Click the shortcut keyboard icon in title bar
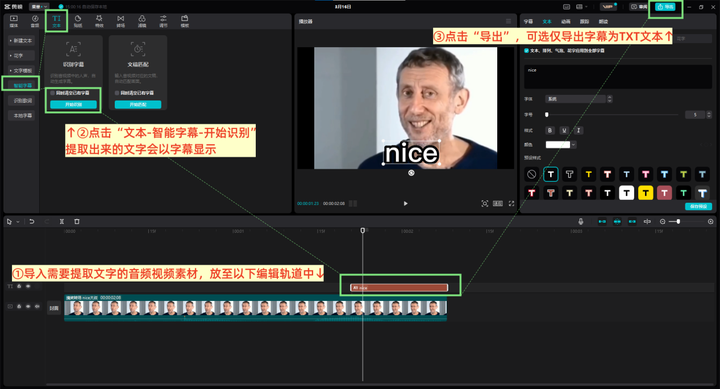This screenshot has width=720, height=389. pos(566,7)
